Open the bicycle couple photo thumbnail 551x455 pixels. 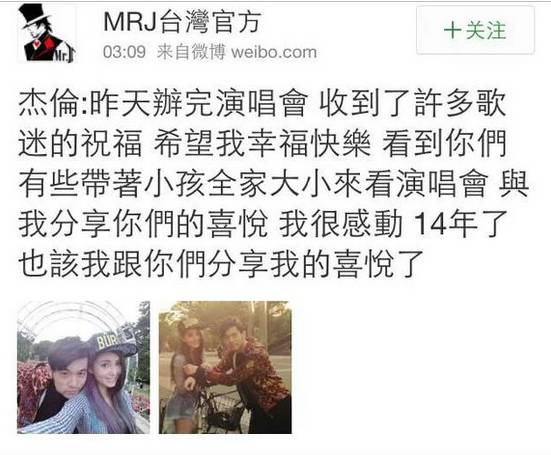click(225, 367)
